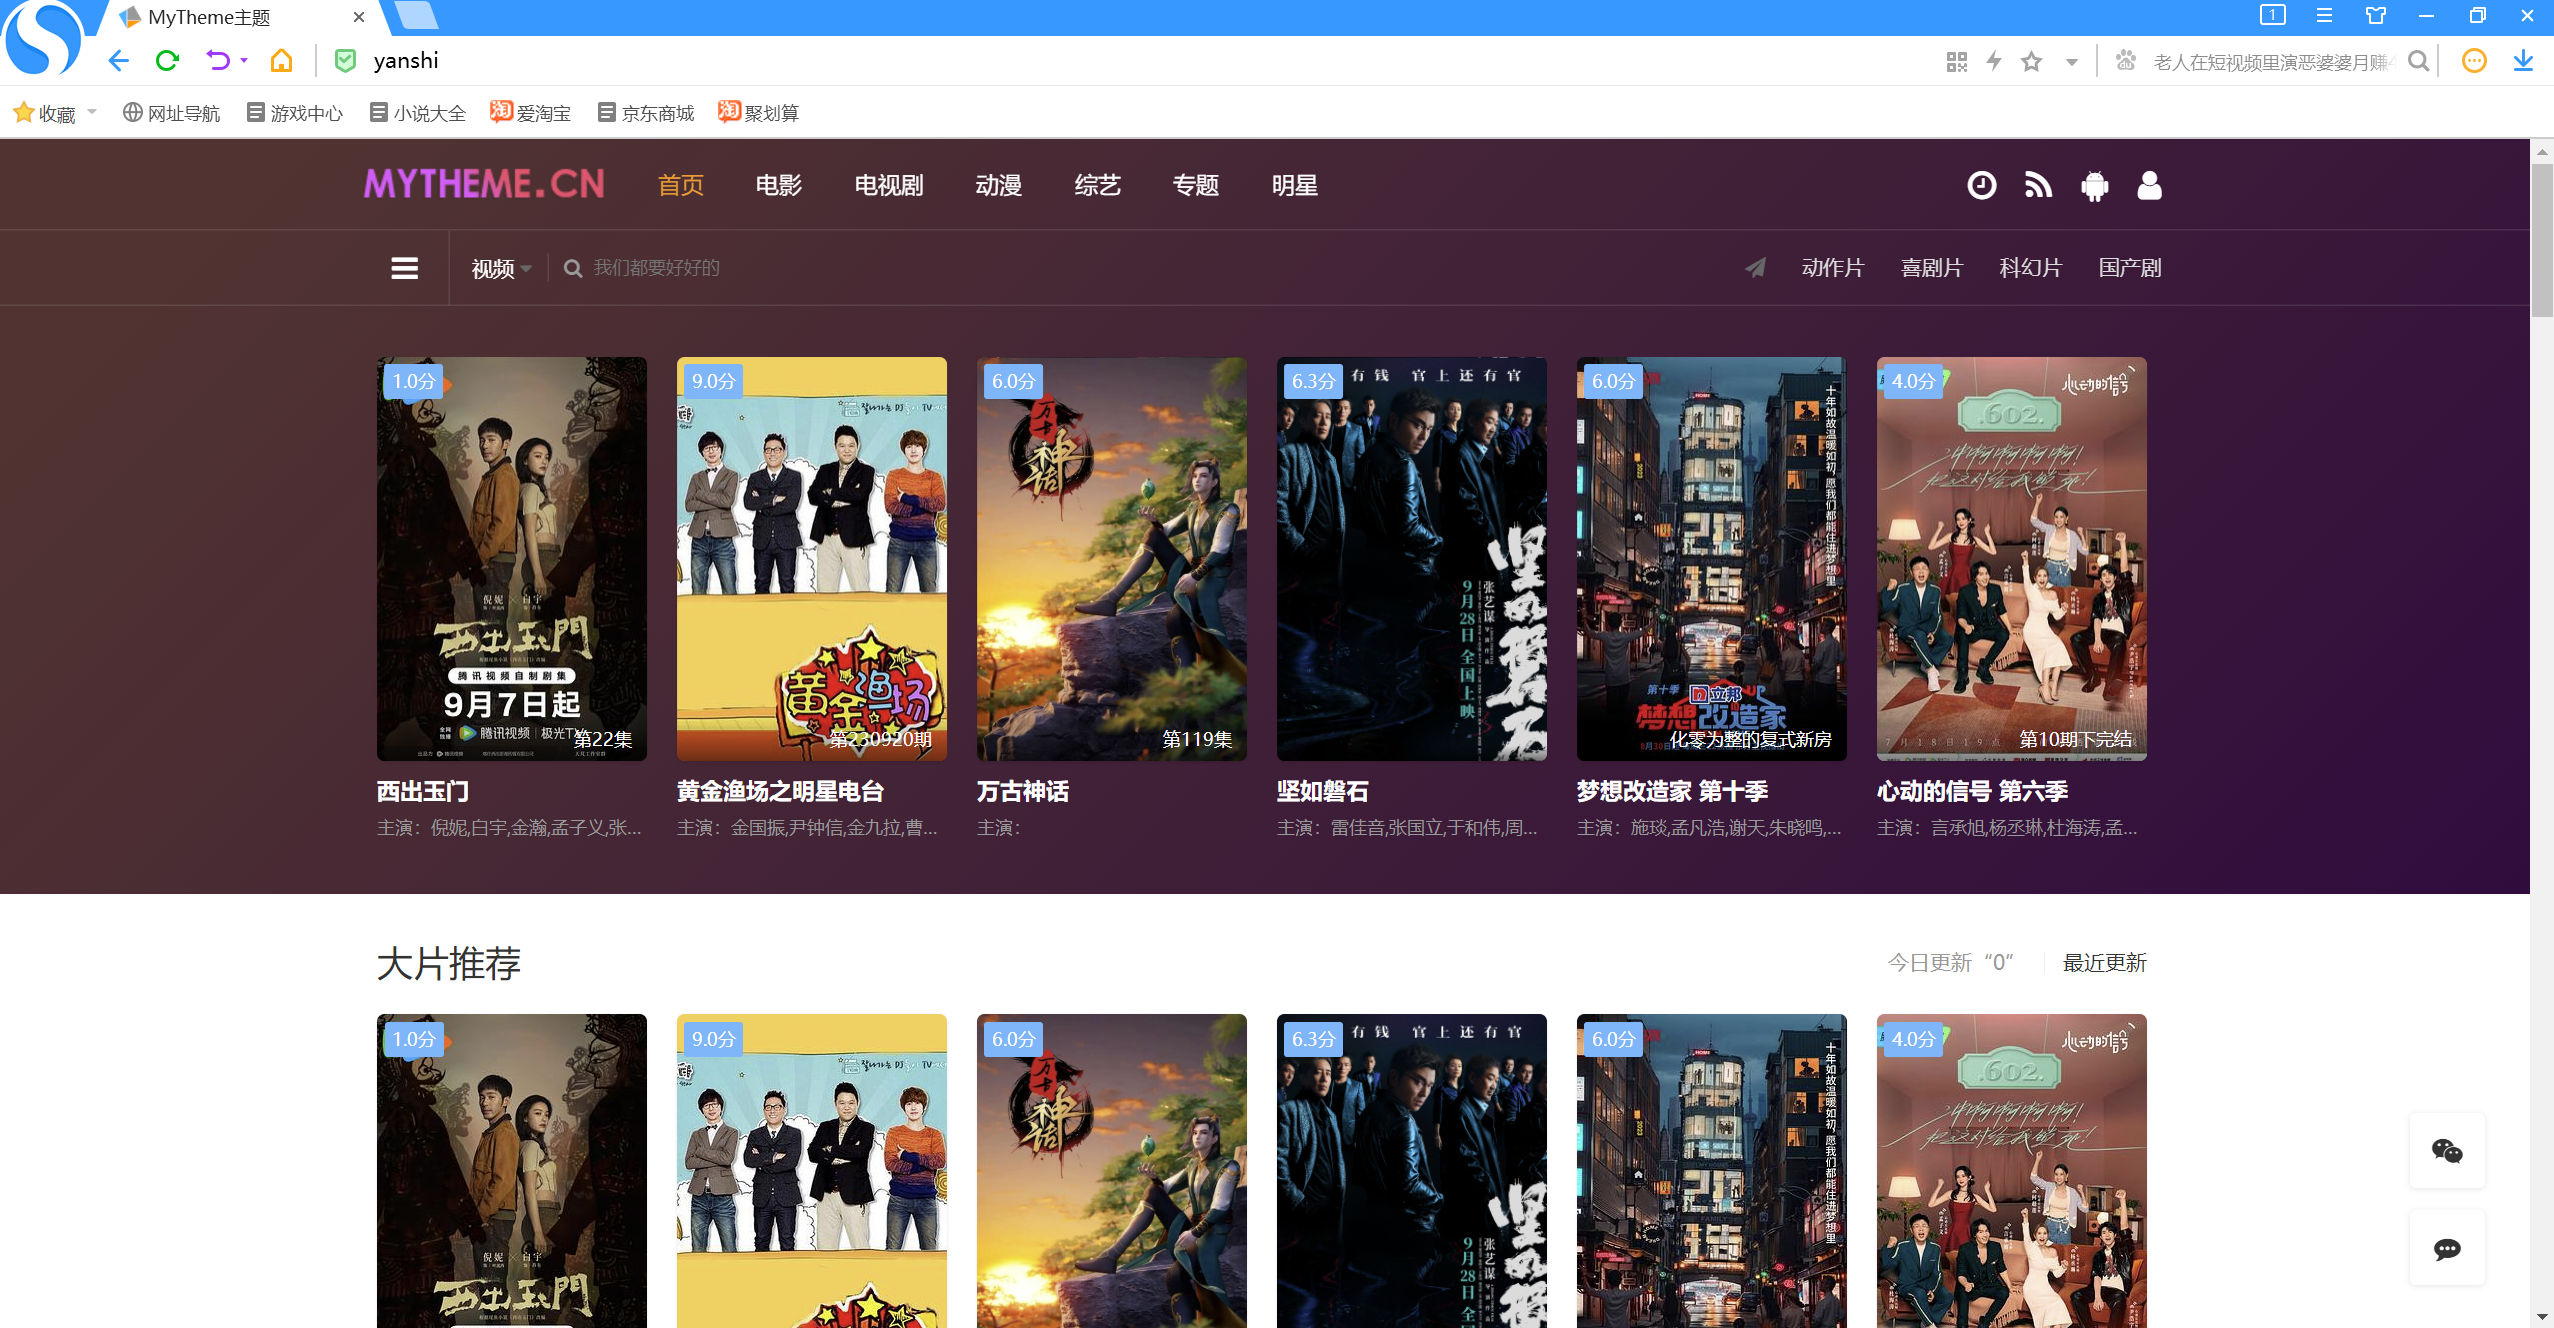This screenshot has height=1328, width=2554.
Task: Open 黄金渔场之明星电台 title link
Action: pyautogui.click(x=781, y=791)
